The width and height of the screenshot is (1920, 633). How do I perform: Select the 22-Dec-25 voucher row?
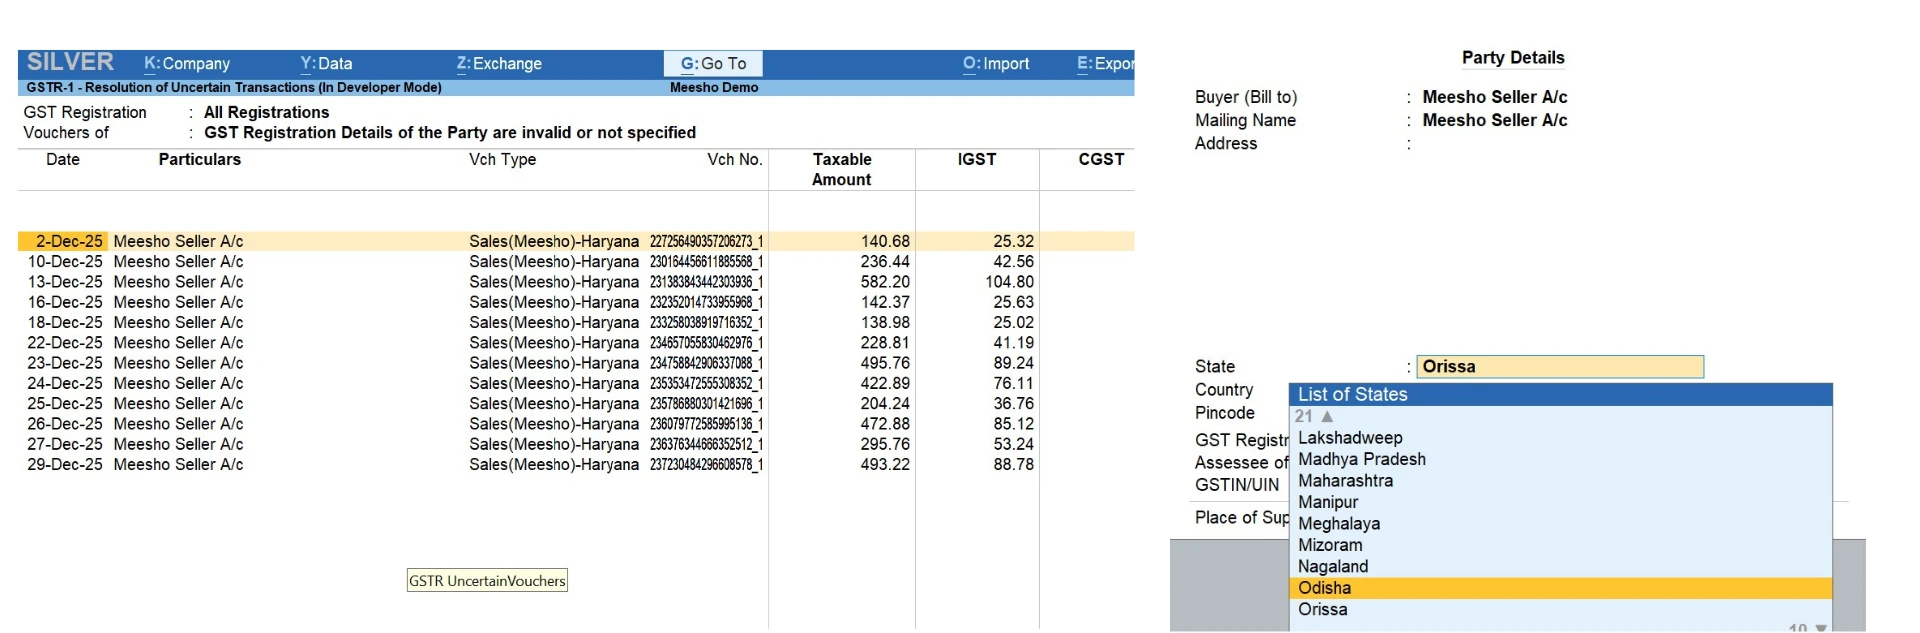576,342
